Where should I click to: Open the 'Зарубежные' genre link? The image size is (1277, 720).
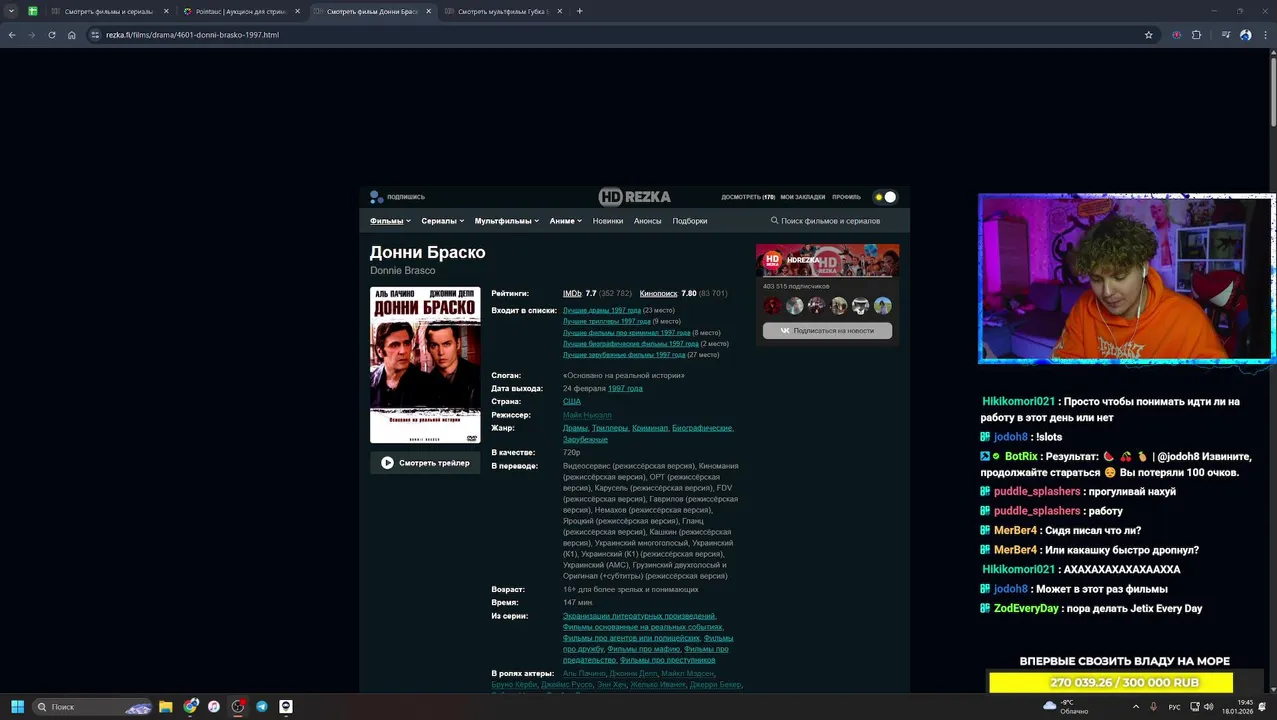click(585, 439)
